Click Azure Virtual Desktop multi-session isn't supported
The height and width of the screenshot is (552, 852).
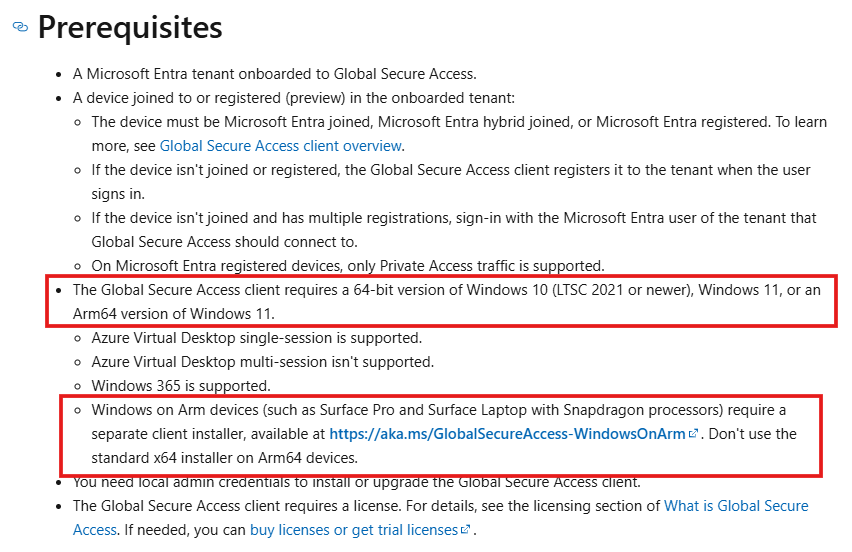262,362
